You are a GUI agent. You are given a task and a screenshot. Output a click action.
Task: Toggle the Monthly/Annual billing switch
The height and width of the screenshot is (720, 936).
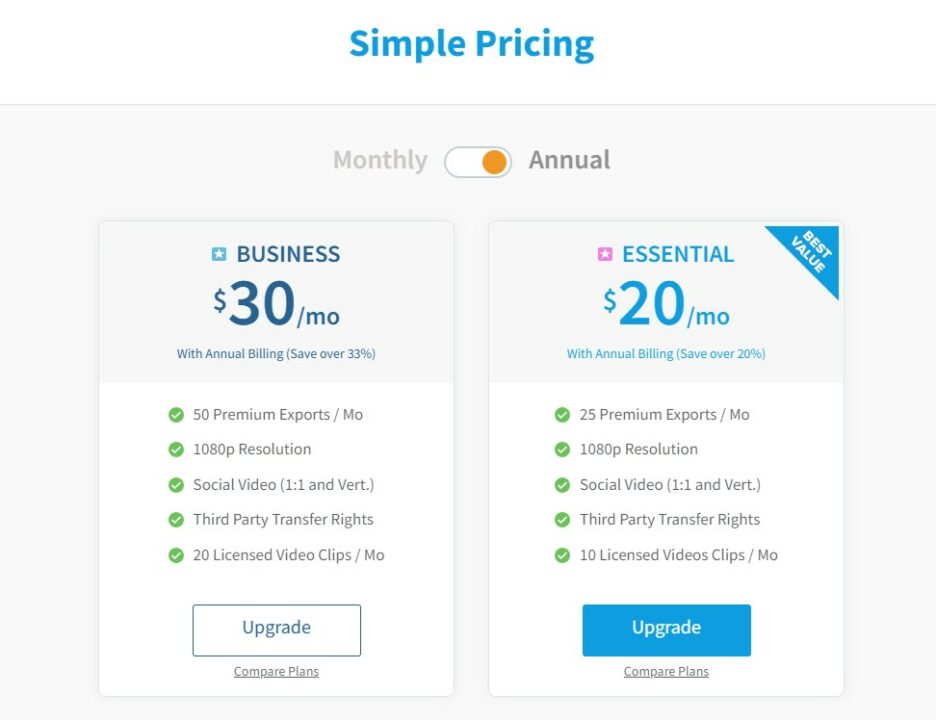[478, 161]
